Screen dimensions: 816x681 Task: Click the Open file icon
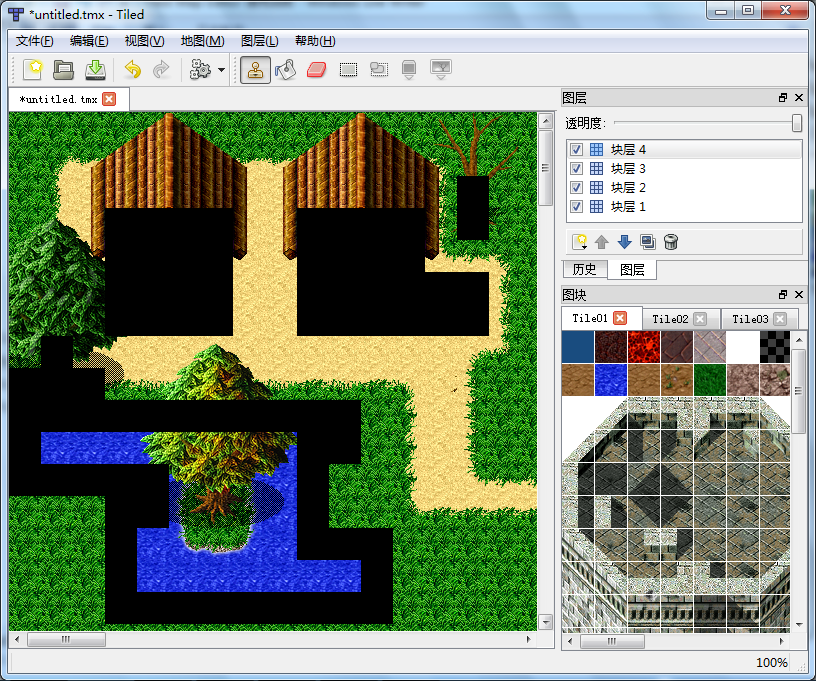63,69
